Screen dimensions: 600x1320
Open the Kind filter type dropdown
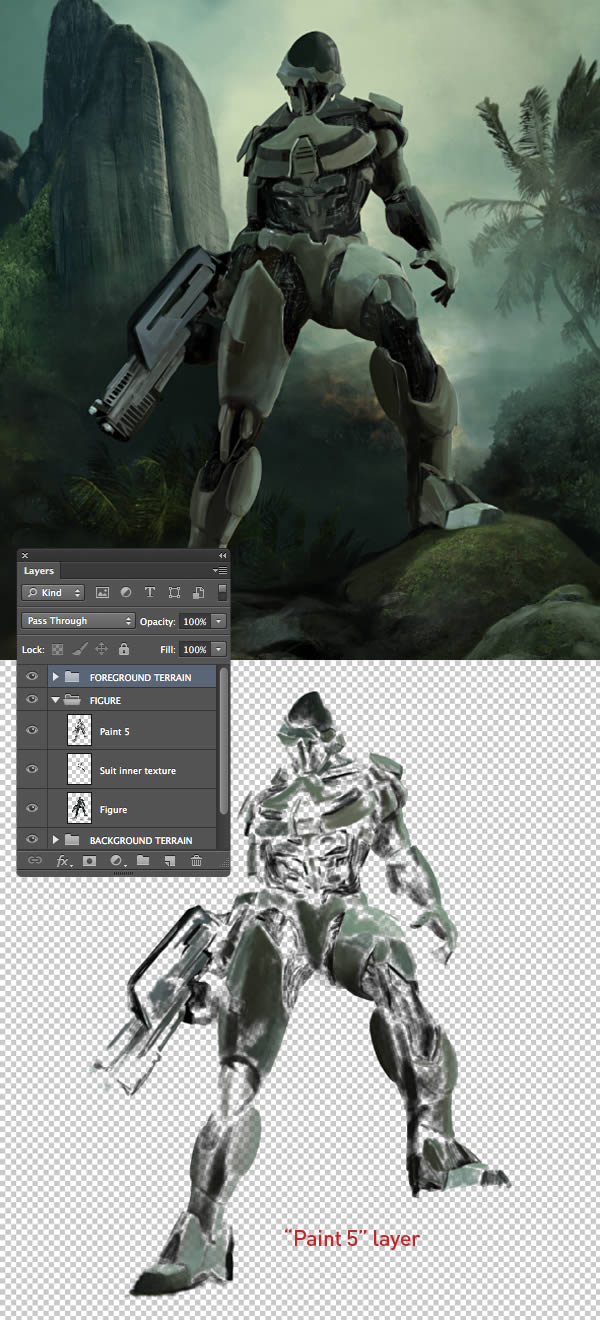[x=53, y=593]
